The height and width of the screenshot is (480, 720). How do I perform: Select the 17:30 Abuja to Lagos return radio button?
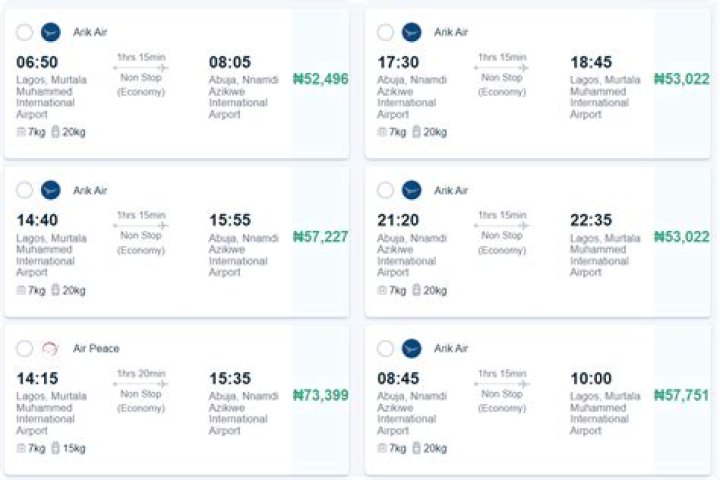tap(385, 32)
